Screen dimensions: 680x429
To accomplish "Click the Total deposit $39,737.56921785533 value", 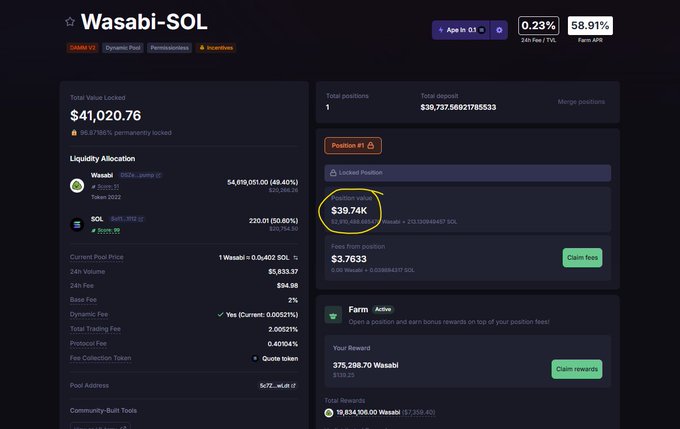I will tap(458, 107).
